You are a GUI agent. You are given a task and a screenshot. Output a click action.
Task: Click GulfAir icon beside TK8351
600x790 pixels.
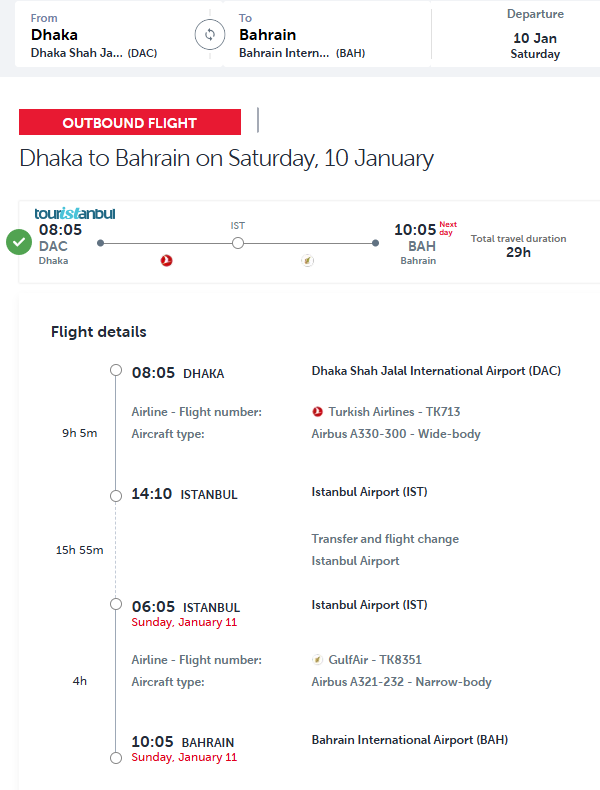[318, 660]
